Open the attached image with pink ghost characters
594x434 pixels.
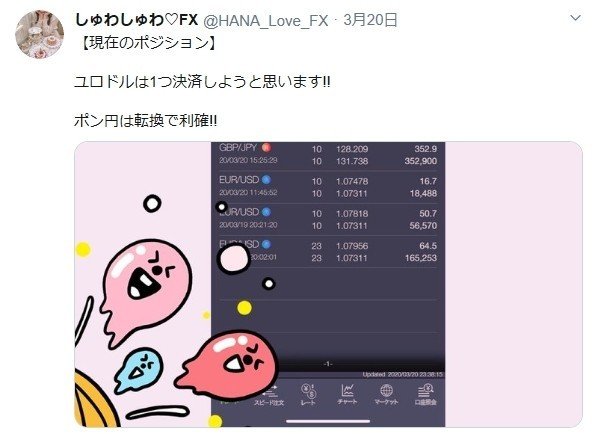pyautogui.click(x=328, y=284)
